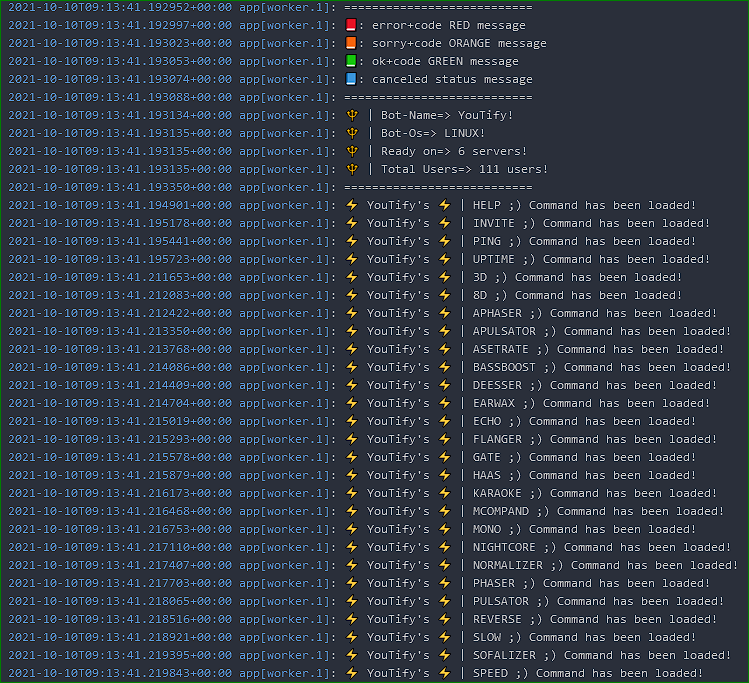The image size is (749, 683).
Task: Click the second lightning bolt on ECHO line
Action: (x=445, y=421)
